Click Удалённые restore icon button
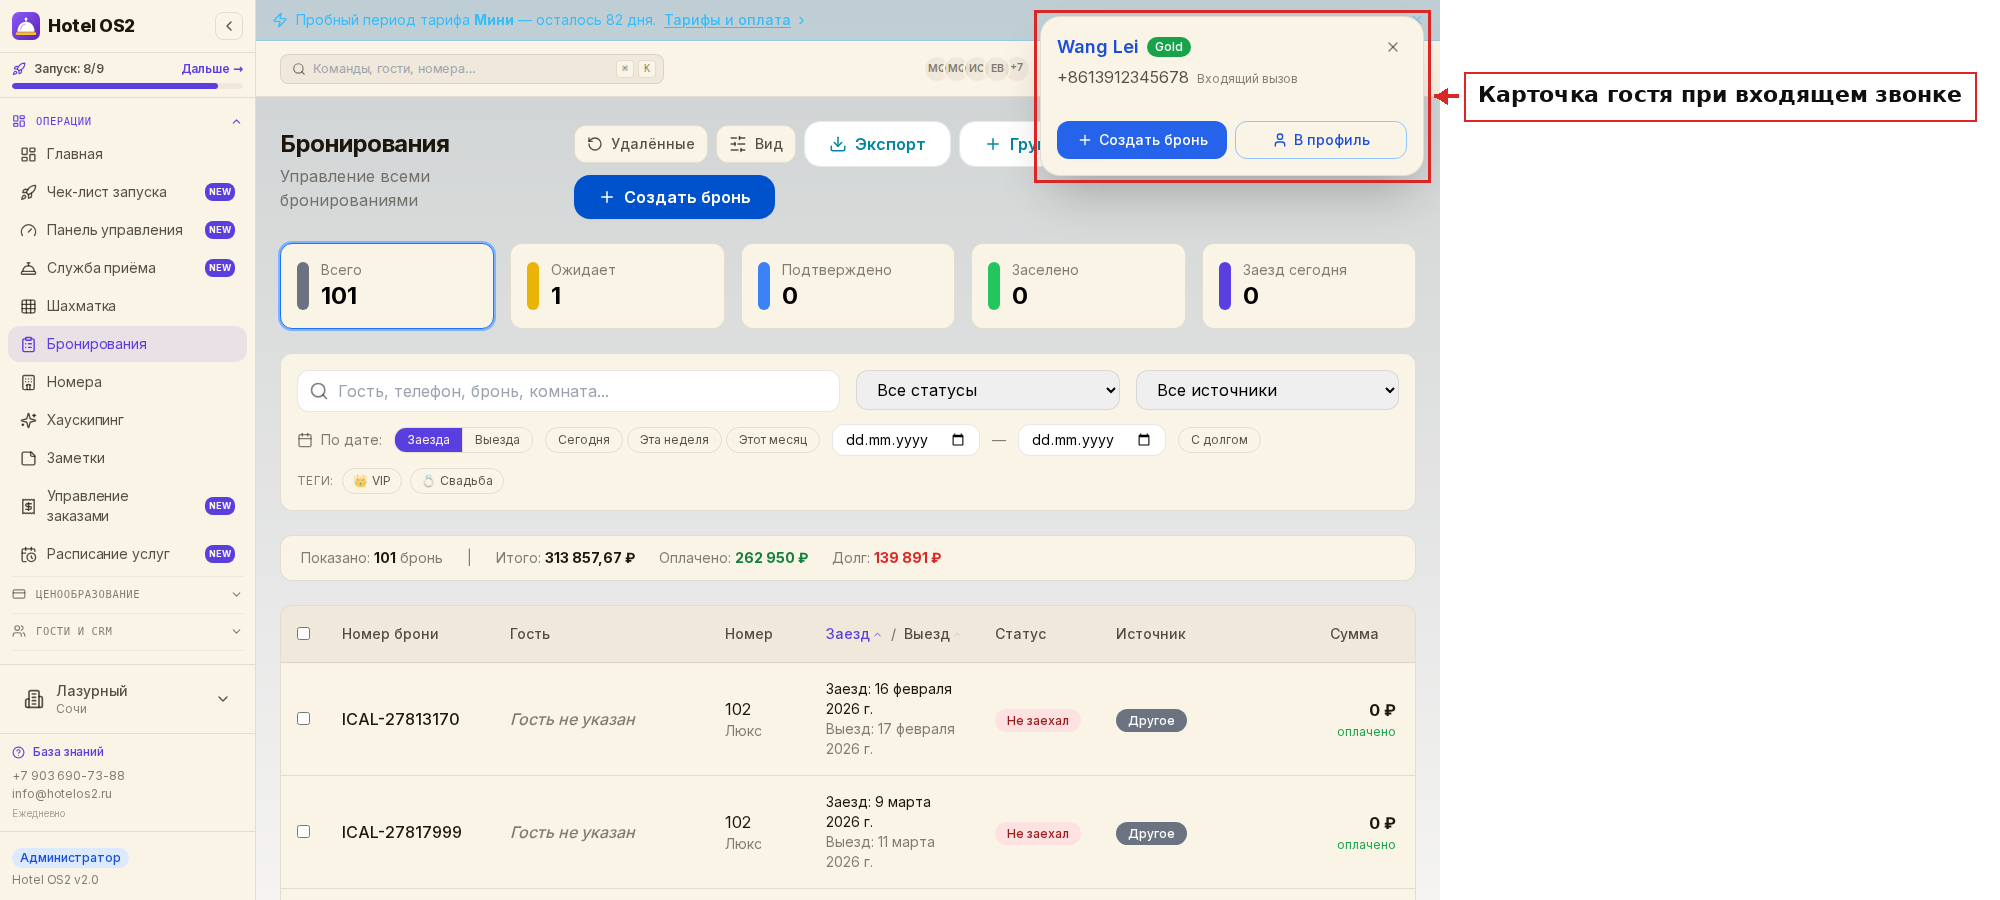The height and width of the screenshot is (900, 2000). click(640, 144)
